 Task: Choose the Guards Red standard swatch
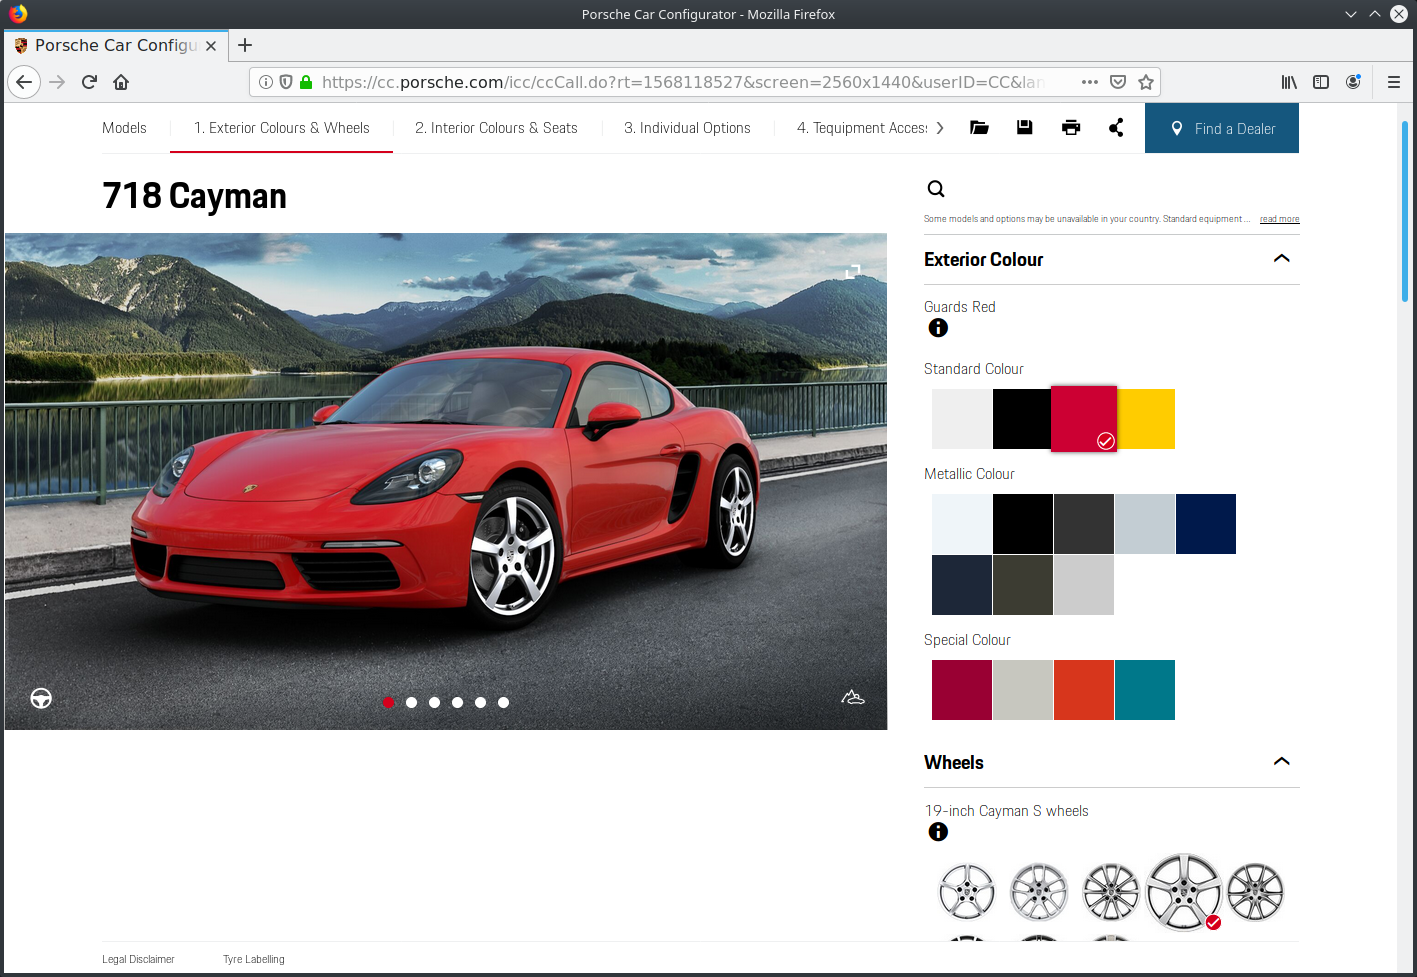coord(1084,419)
